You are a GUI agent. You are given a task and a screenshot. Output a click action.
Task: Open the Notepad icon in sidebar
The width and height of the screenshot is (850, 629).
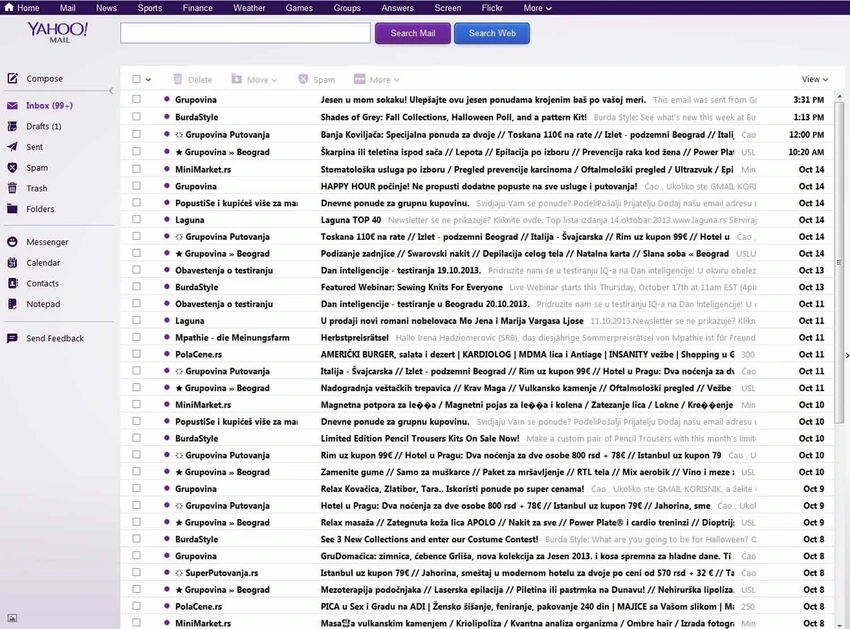tap(12, 304)
